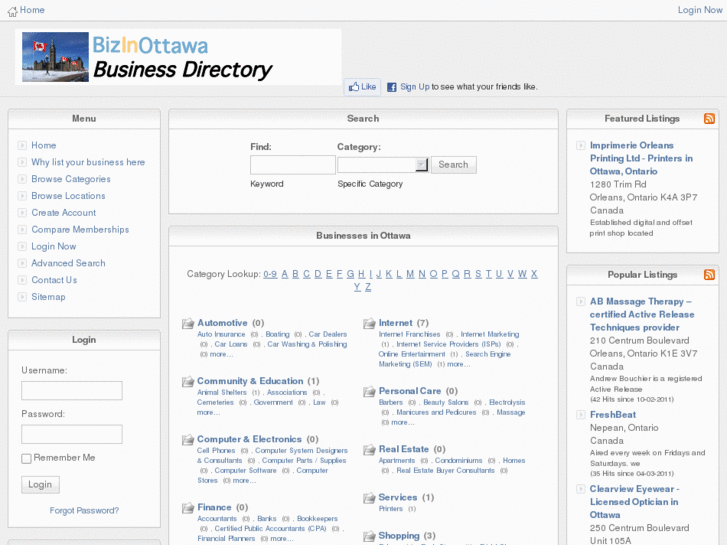Click the Community & Education folder icon
727x545 pixels.
coord(188,381)
